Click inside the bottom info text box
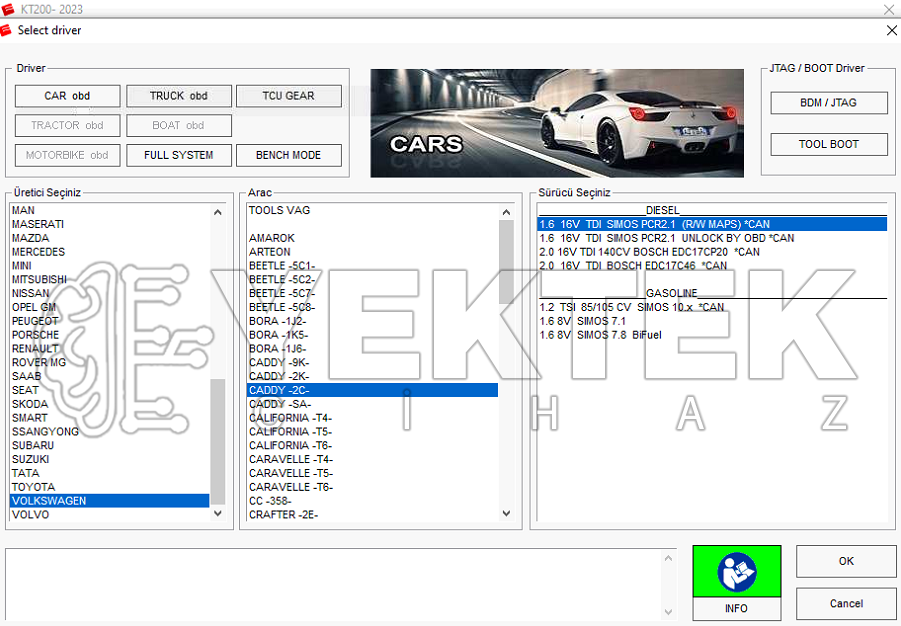Viewport: 901px width, 626px height. coord(333,585)
